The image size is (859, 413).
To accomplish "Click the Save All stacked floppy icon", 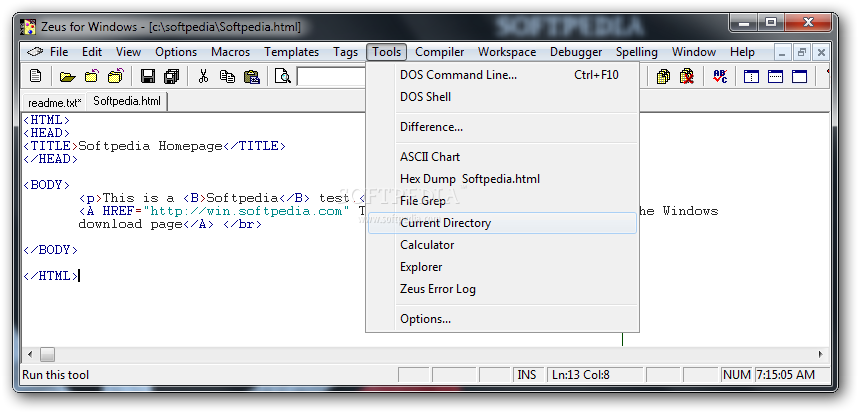I will 171,76.
